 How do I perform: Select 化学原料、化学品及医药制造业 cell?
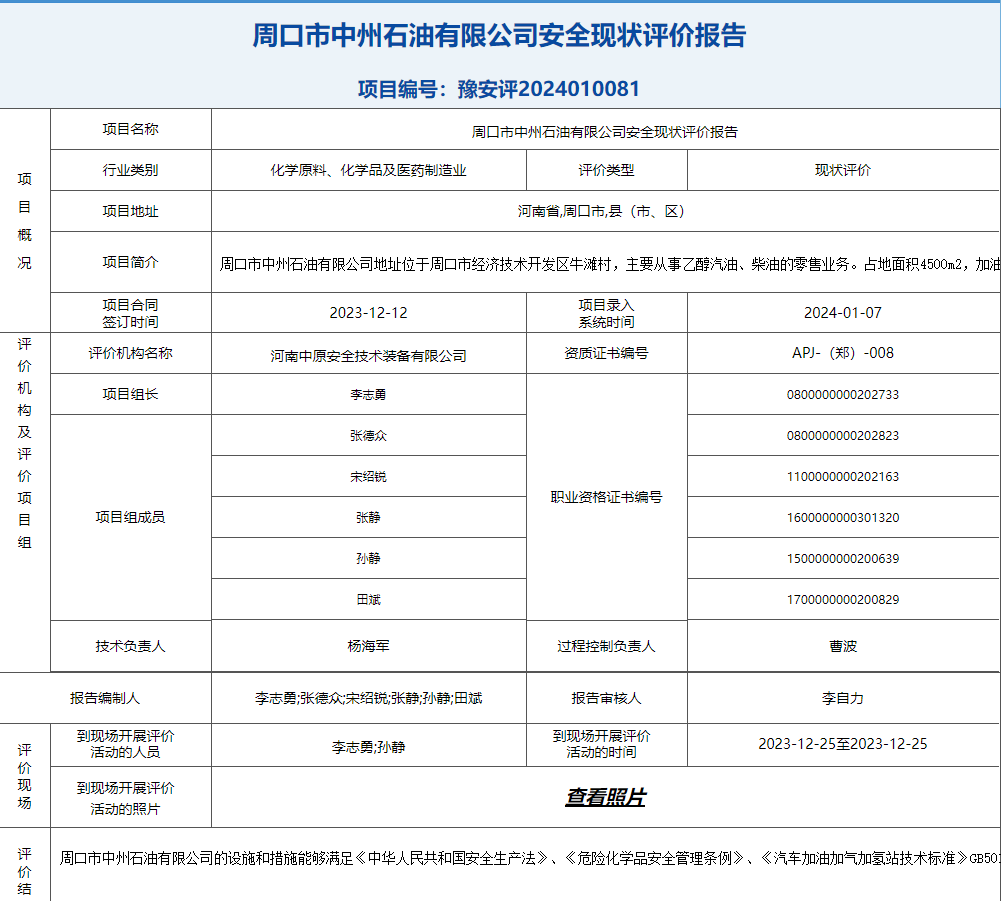click(x=368, y=170)
